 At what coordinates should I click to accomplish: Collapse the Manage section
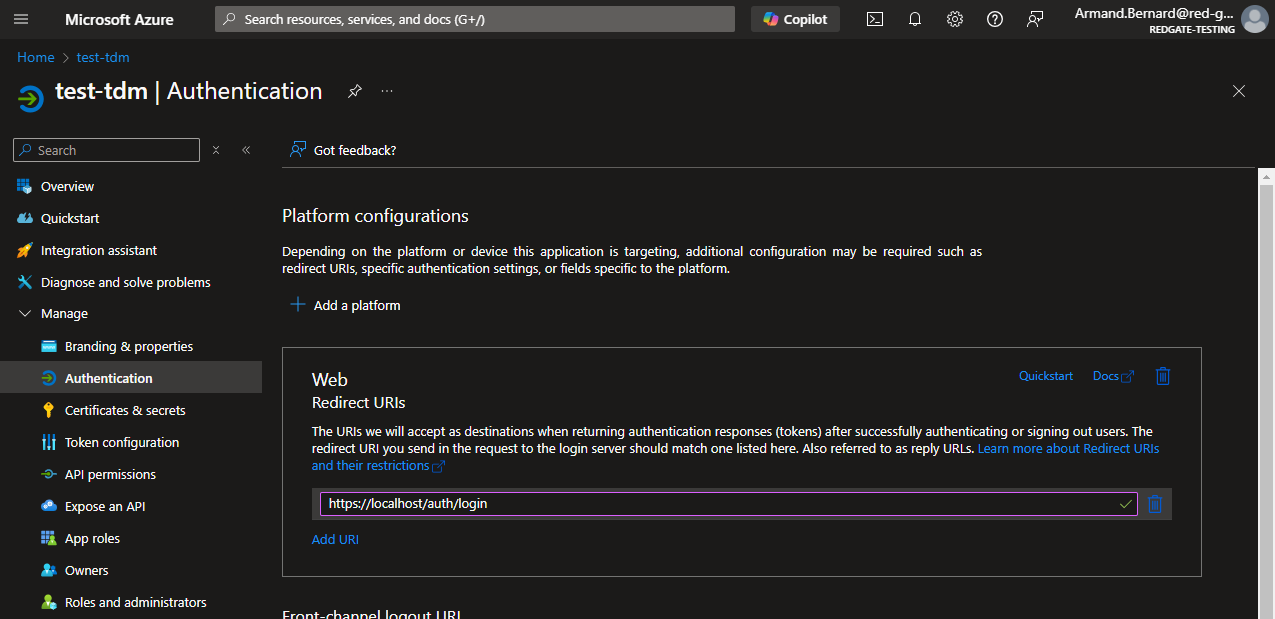click(x=25, y=314)
